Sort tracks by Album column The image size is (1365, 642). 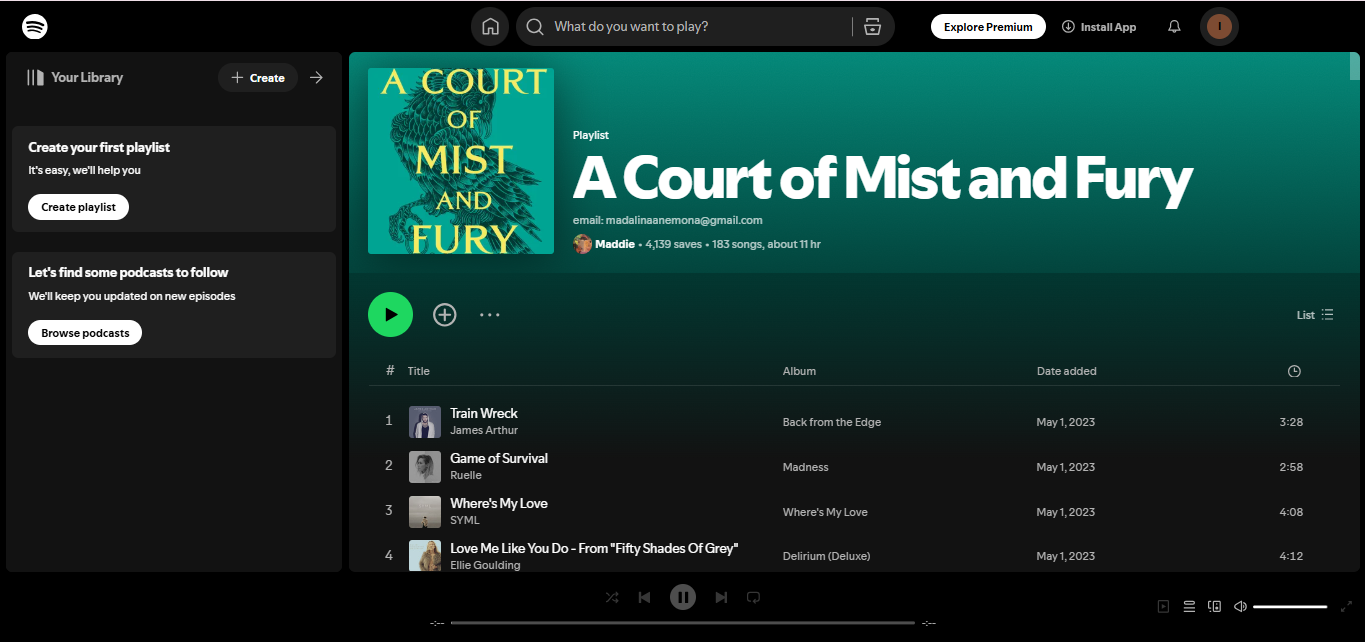pyautogui.click(x=799, y=371)
